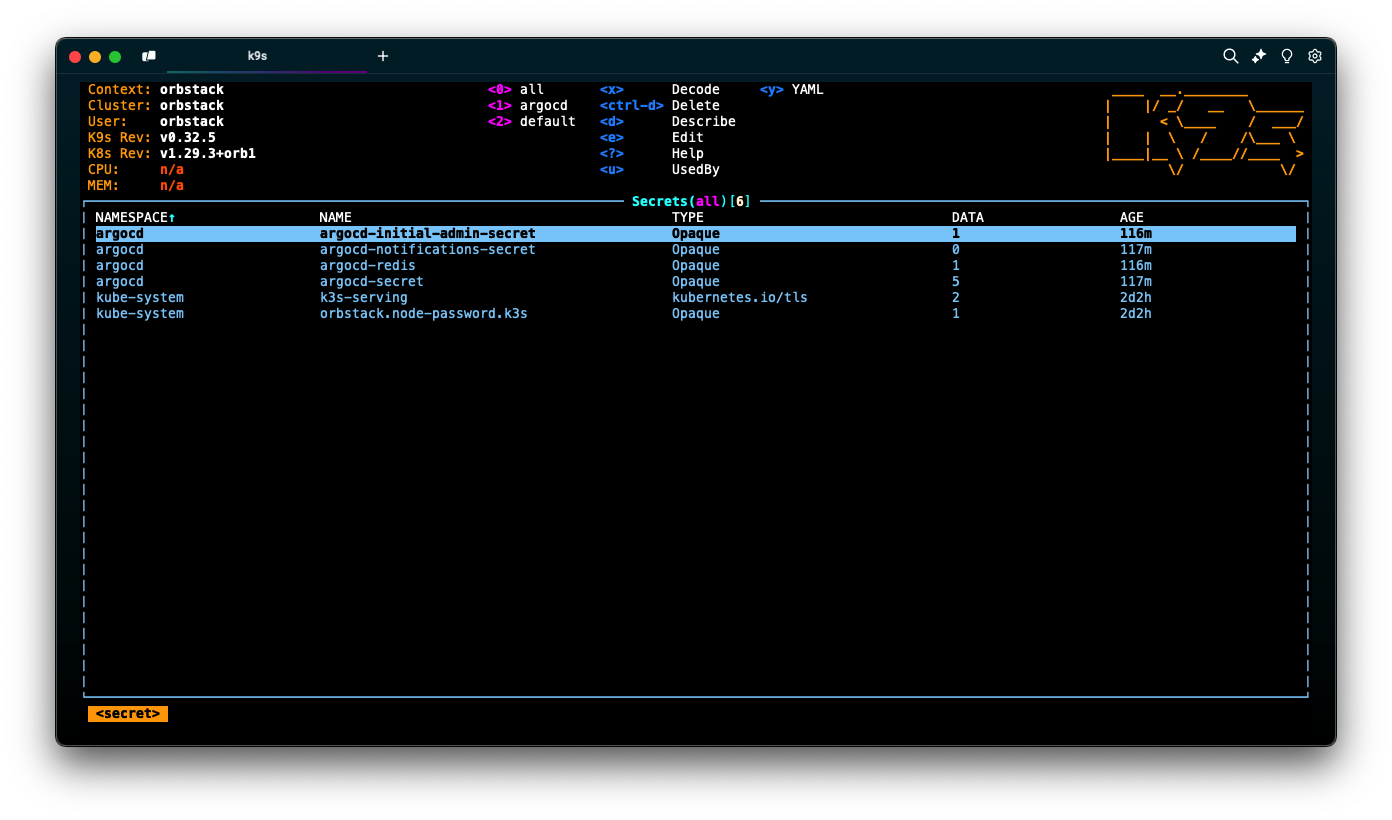Click the Edit command hint
This screenshot has width=1392, height=820.
click(x=688, y=137)
